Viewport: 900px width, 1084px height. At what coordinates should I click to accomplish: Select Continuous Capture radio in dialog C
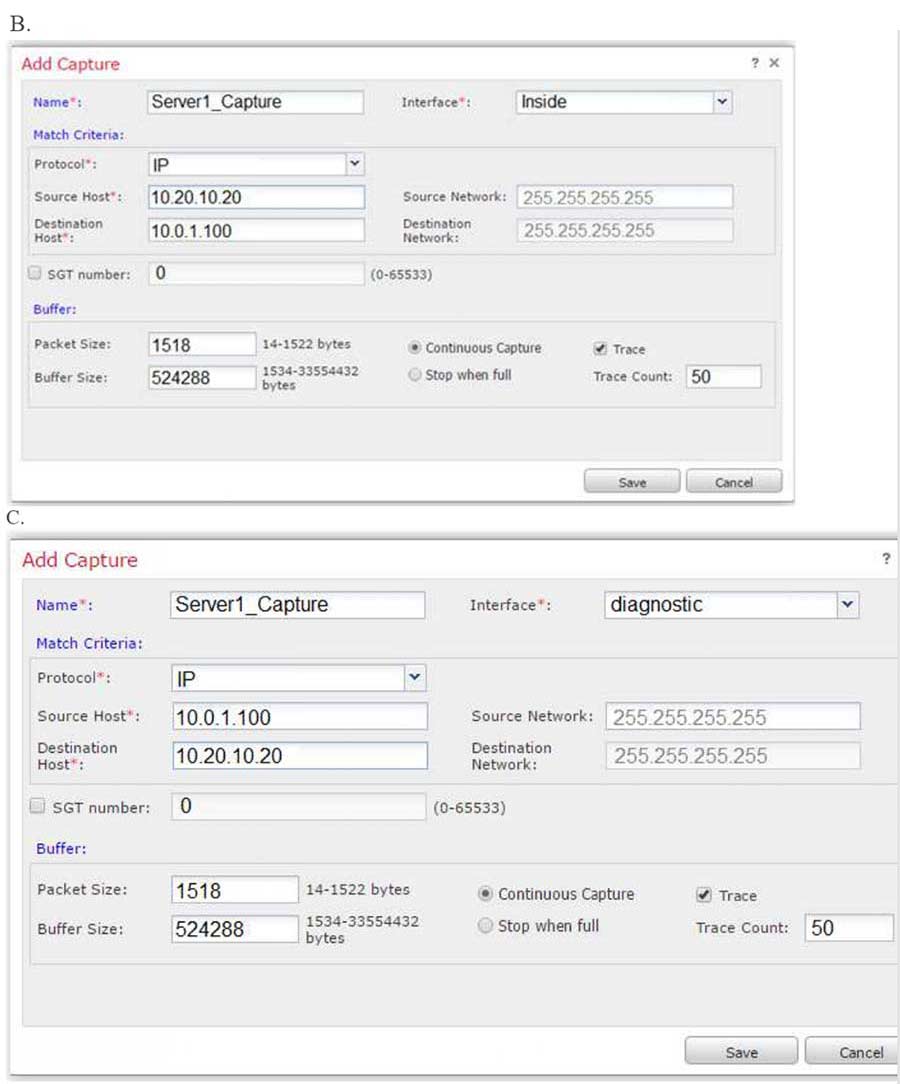click(486, 894)
